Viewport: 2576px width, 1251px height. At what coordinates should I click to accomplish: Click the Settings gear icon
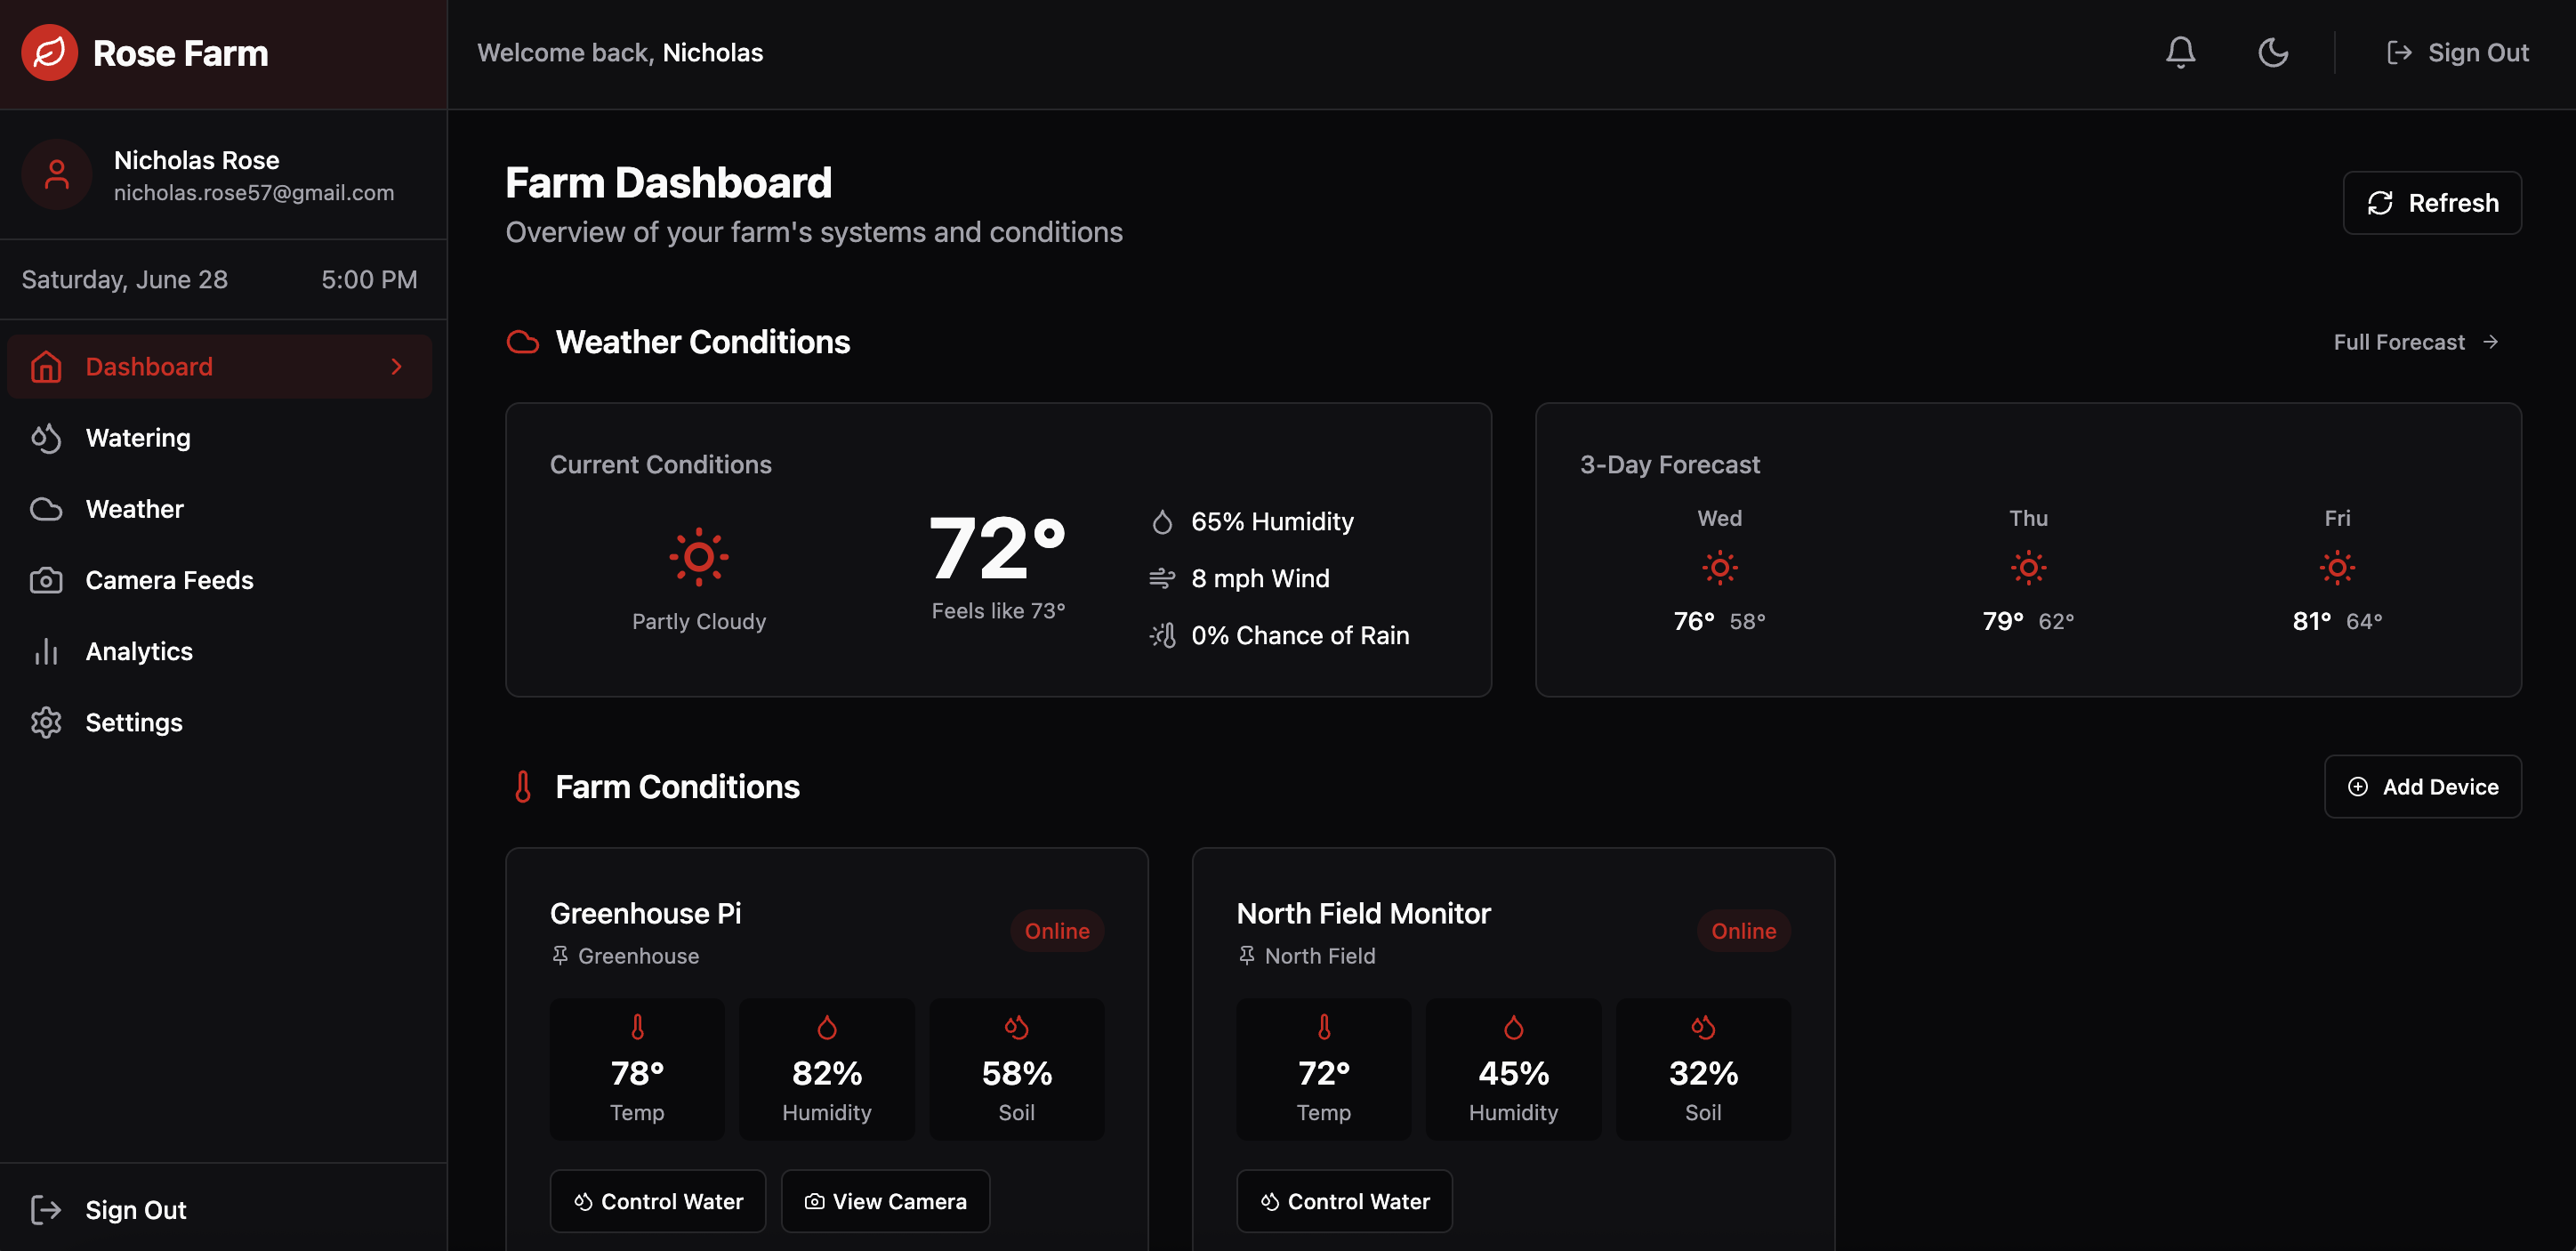[x=46, y=722]
